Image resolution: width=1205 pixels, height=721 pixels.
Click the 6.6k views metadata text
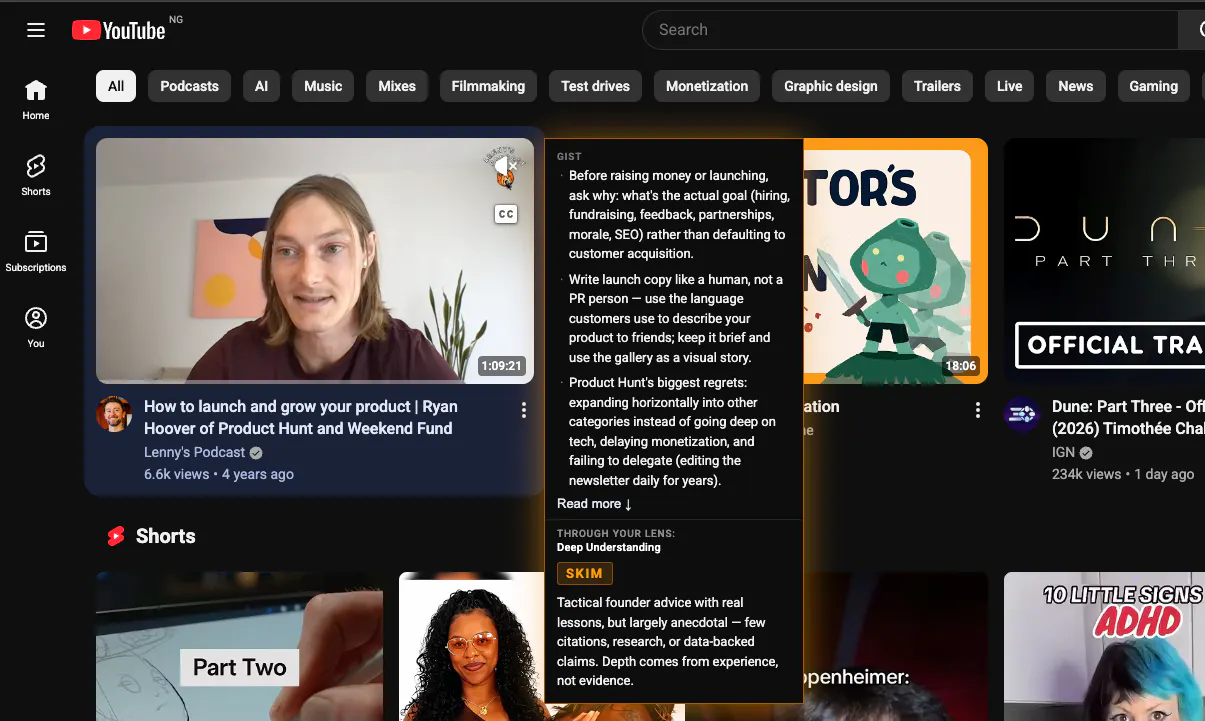point(177,474)
